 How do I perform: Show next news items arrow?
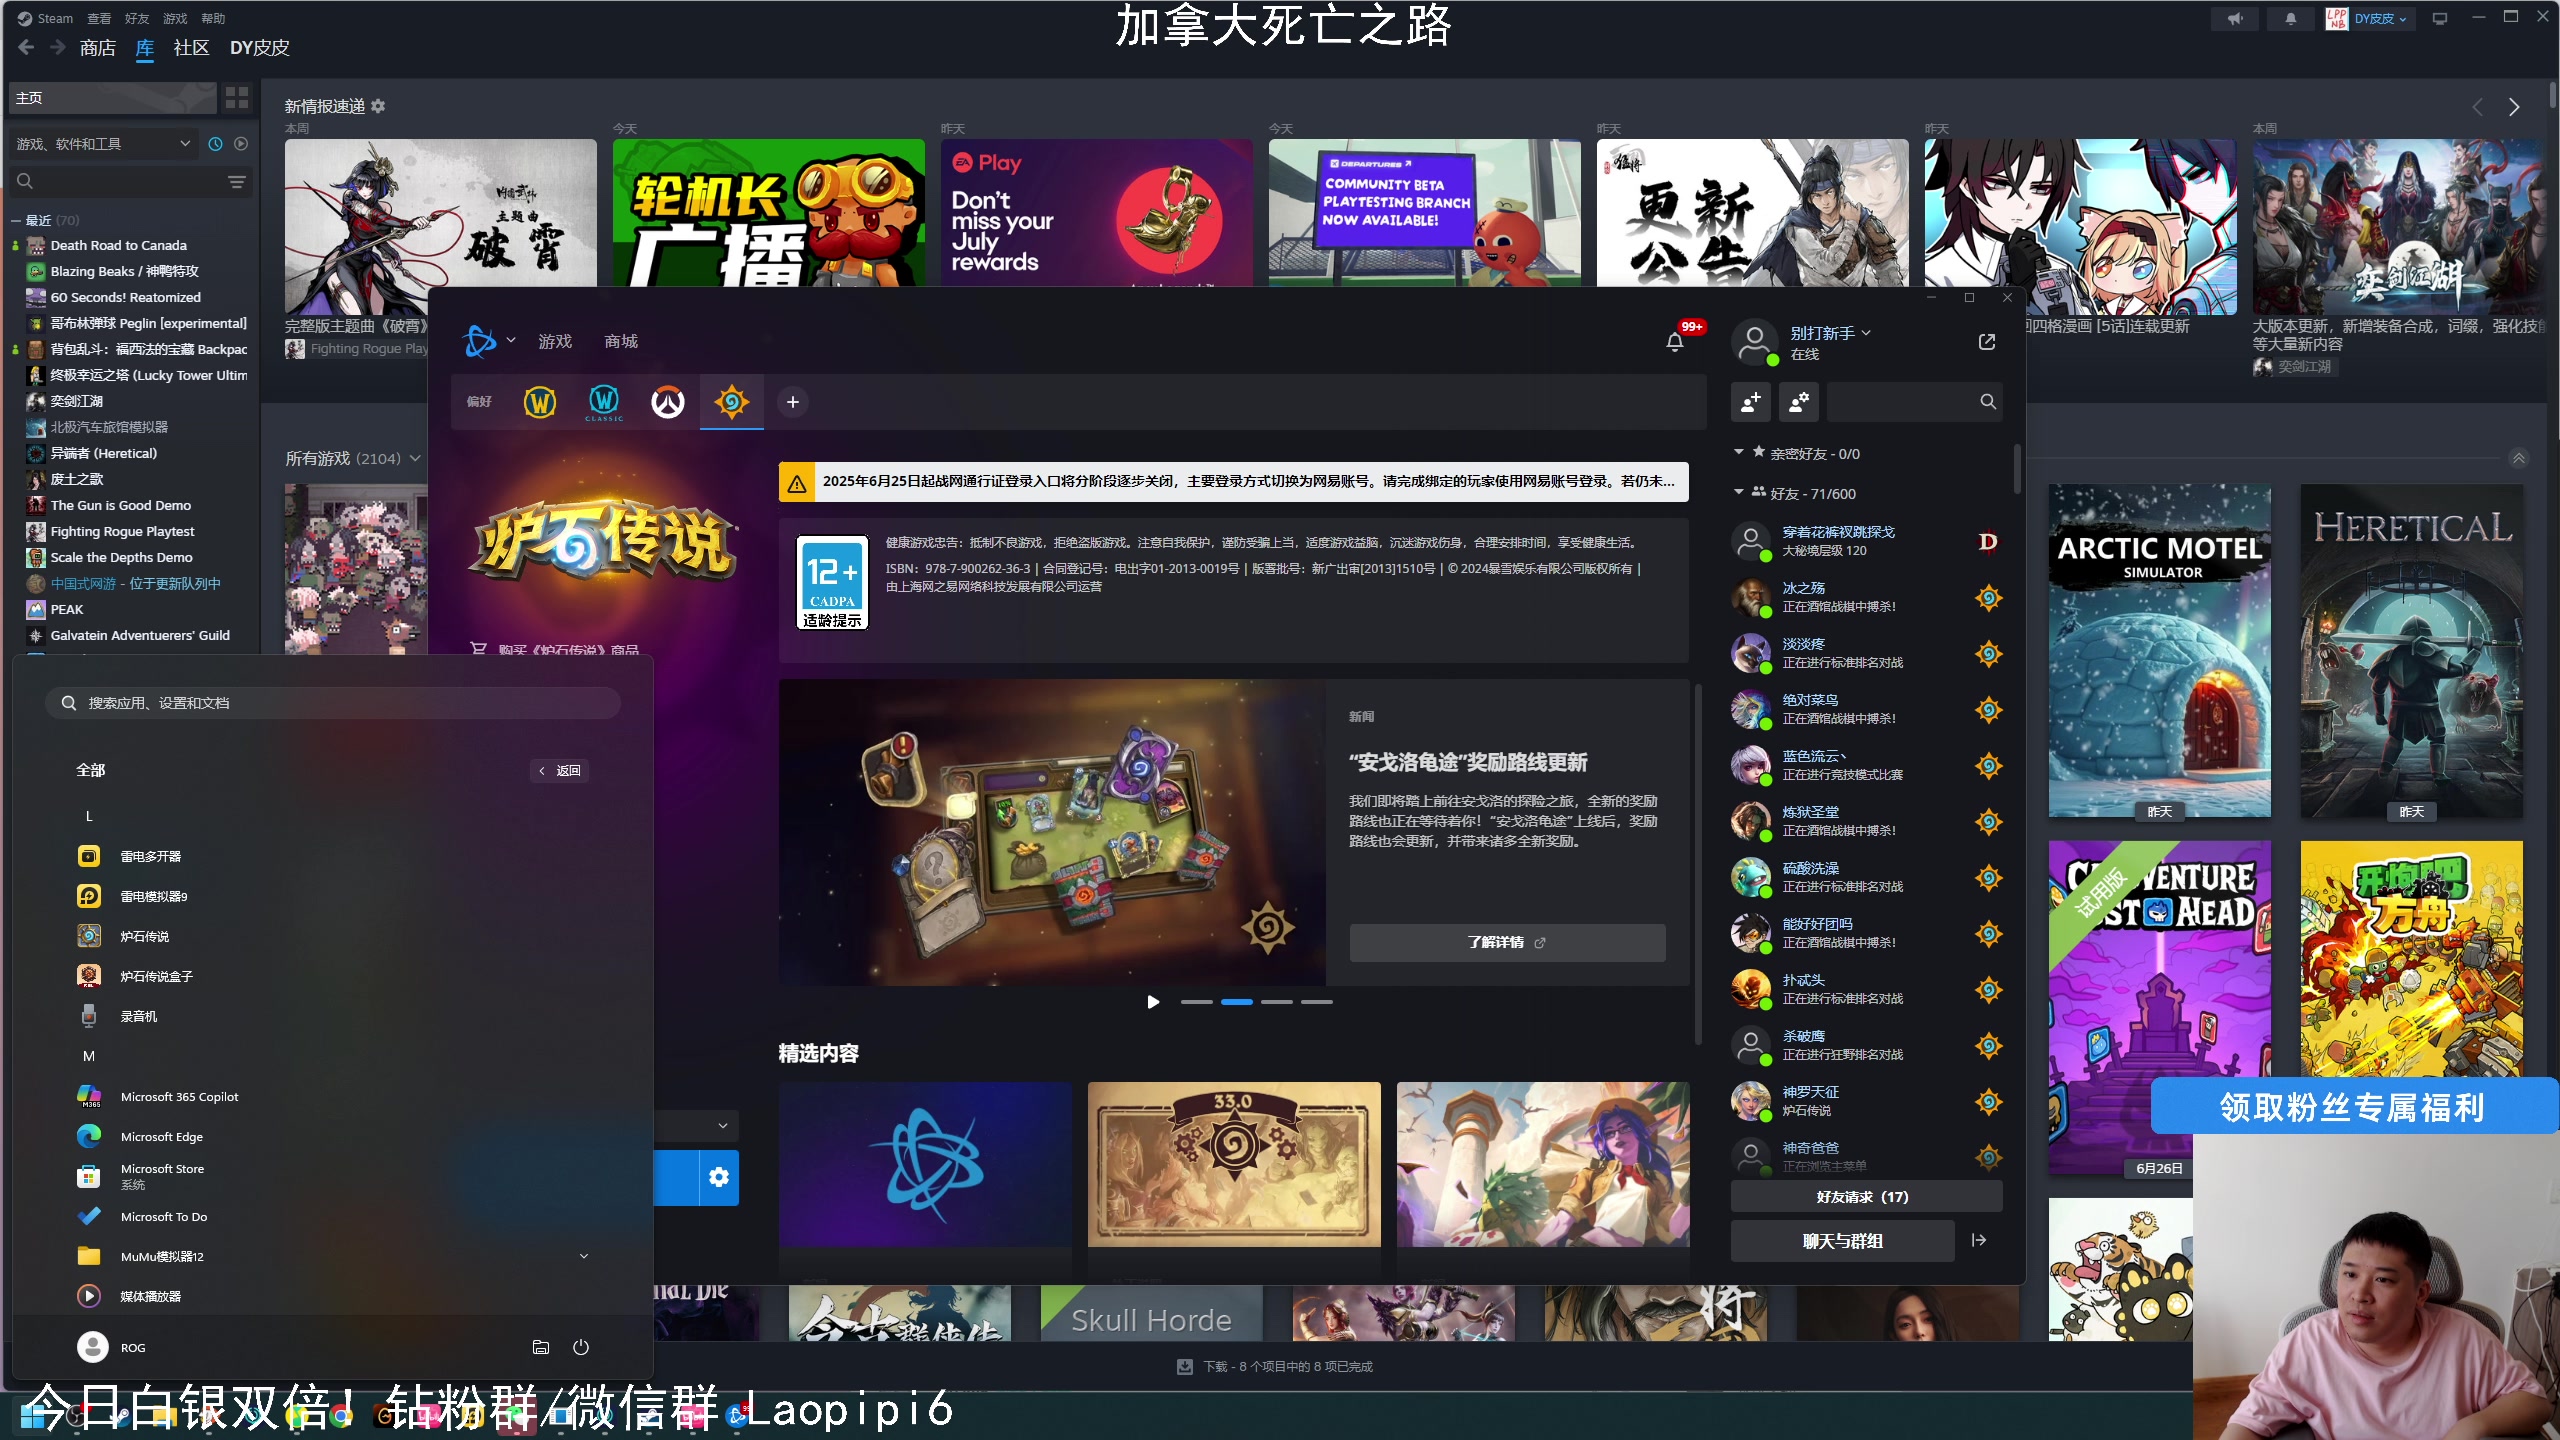tap(2514, 107)
